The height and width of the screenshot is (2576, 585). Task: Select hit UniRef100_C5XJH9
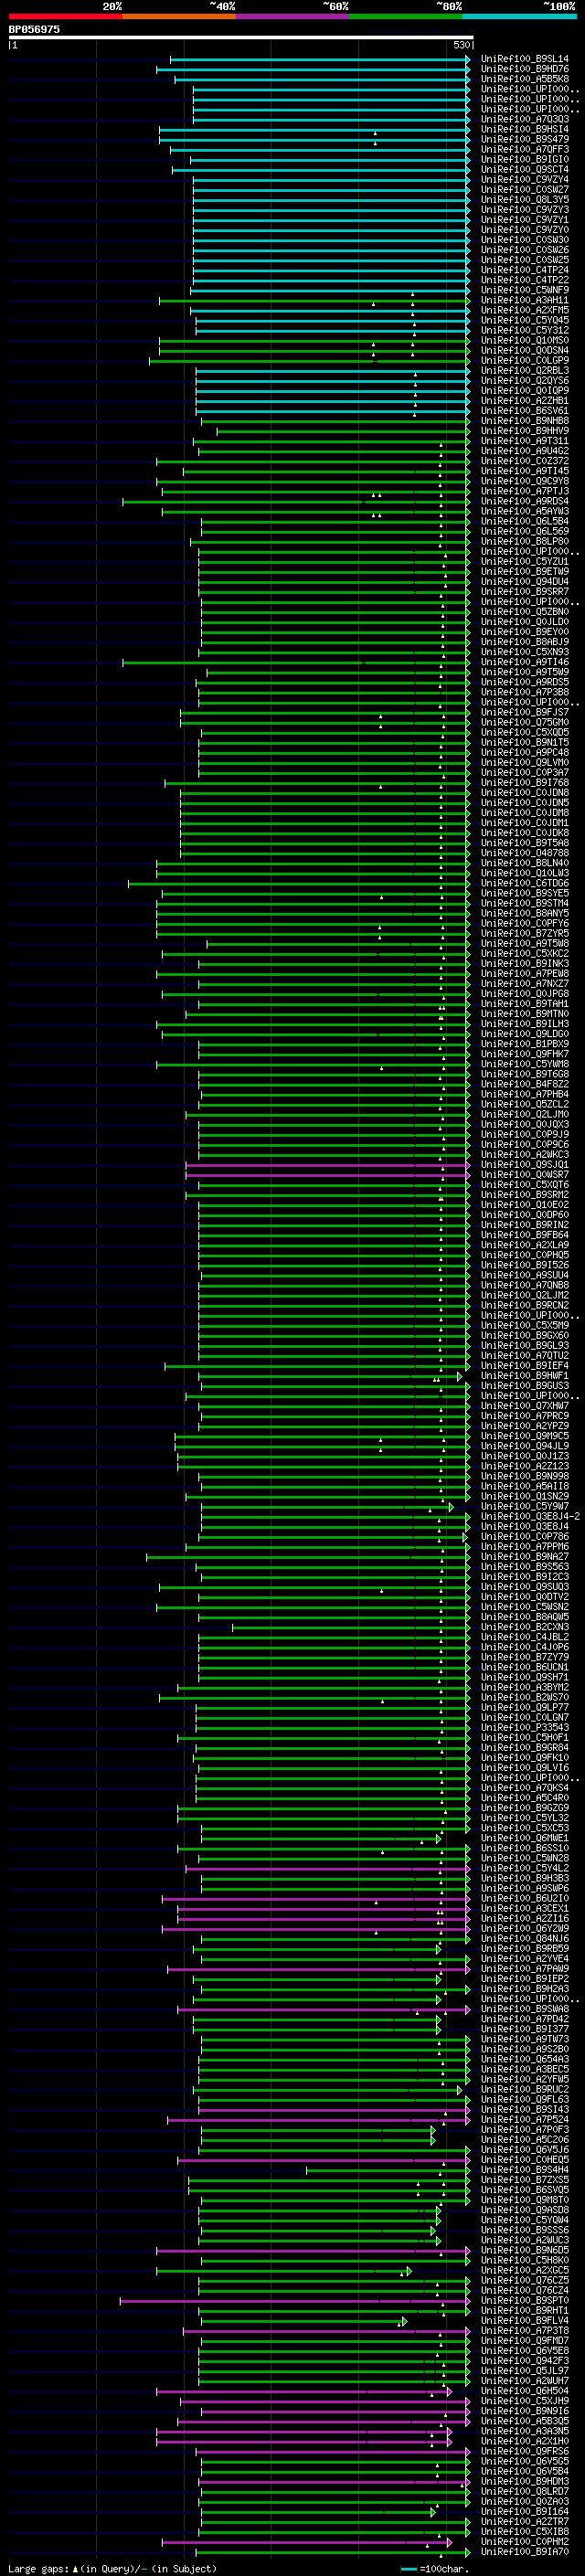coord(525,2401)
